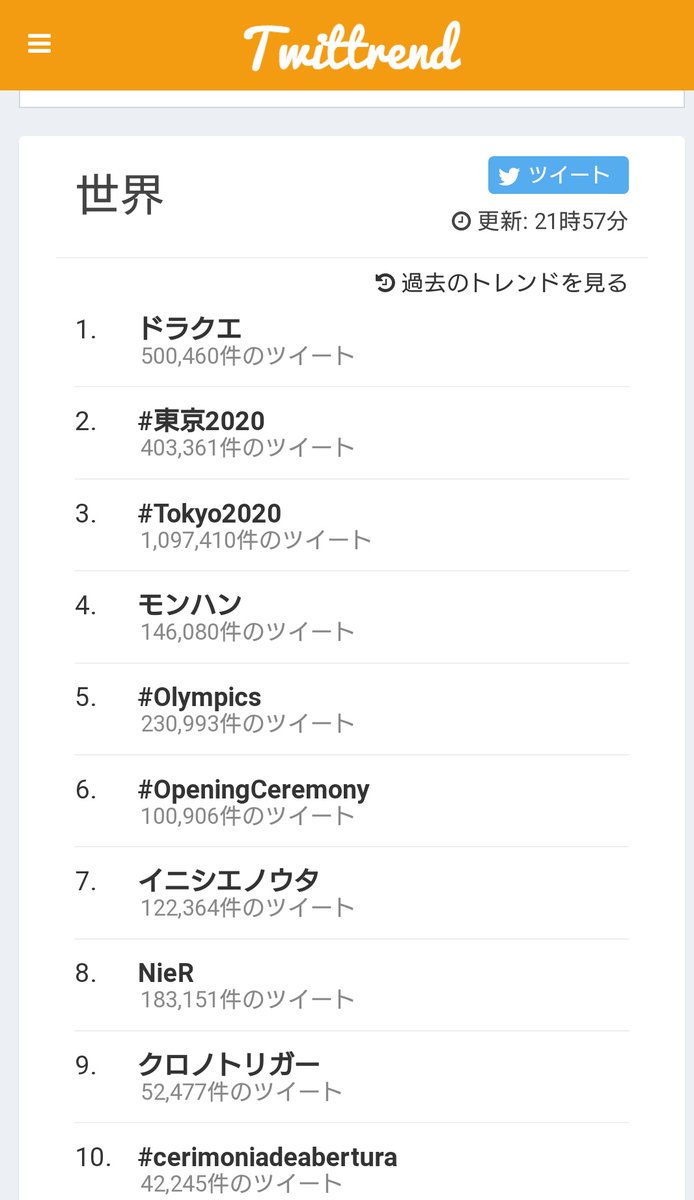The height and width of the screenshot is (1200, 694).
Task: Select the クロノトリガー trend
Action: point(229,1064)
